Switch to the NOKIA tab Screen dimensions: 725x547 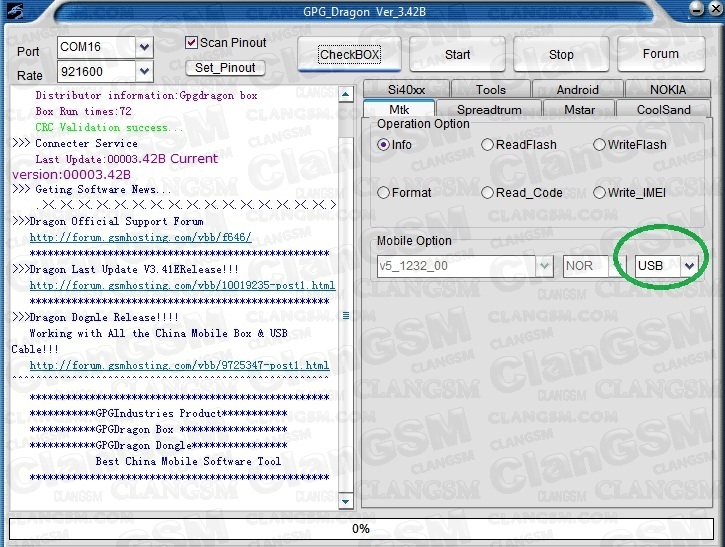coord(667,90)
